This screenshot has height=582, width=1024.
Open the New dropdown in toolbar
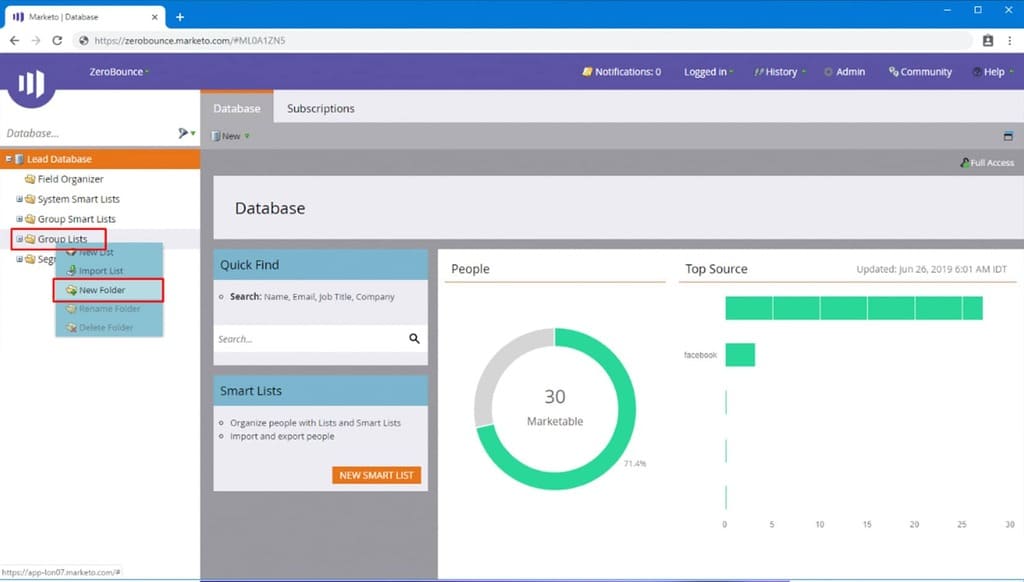pyautogui.click(x=231, y=136)
